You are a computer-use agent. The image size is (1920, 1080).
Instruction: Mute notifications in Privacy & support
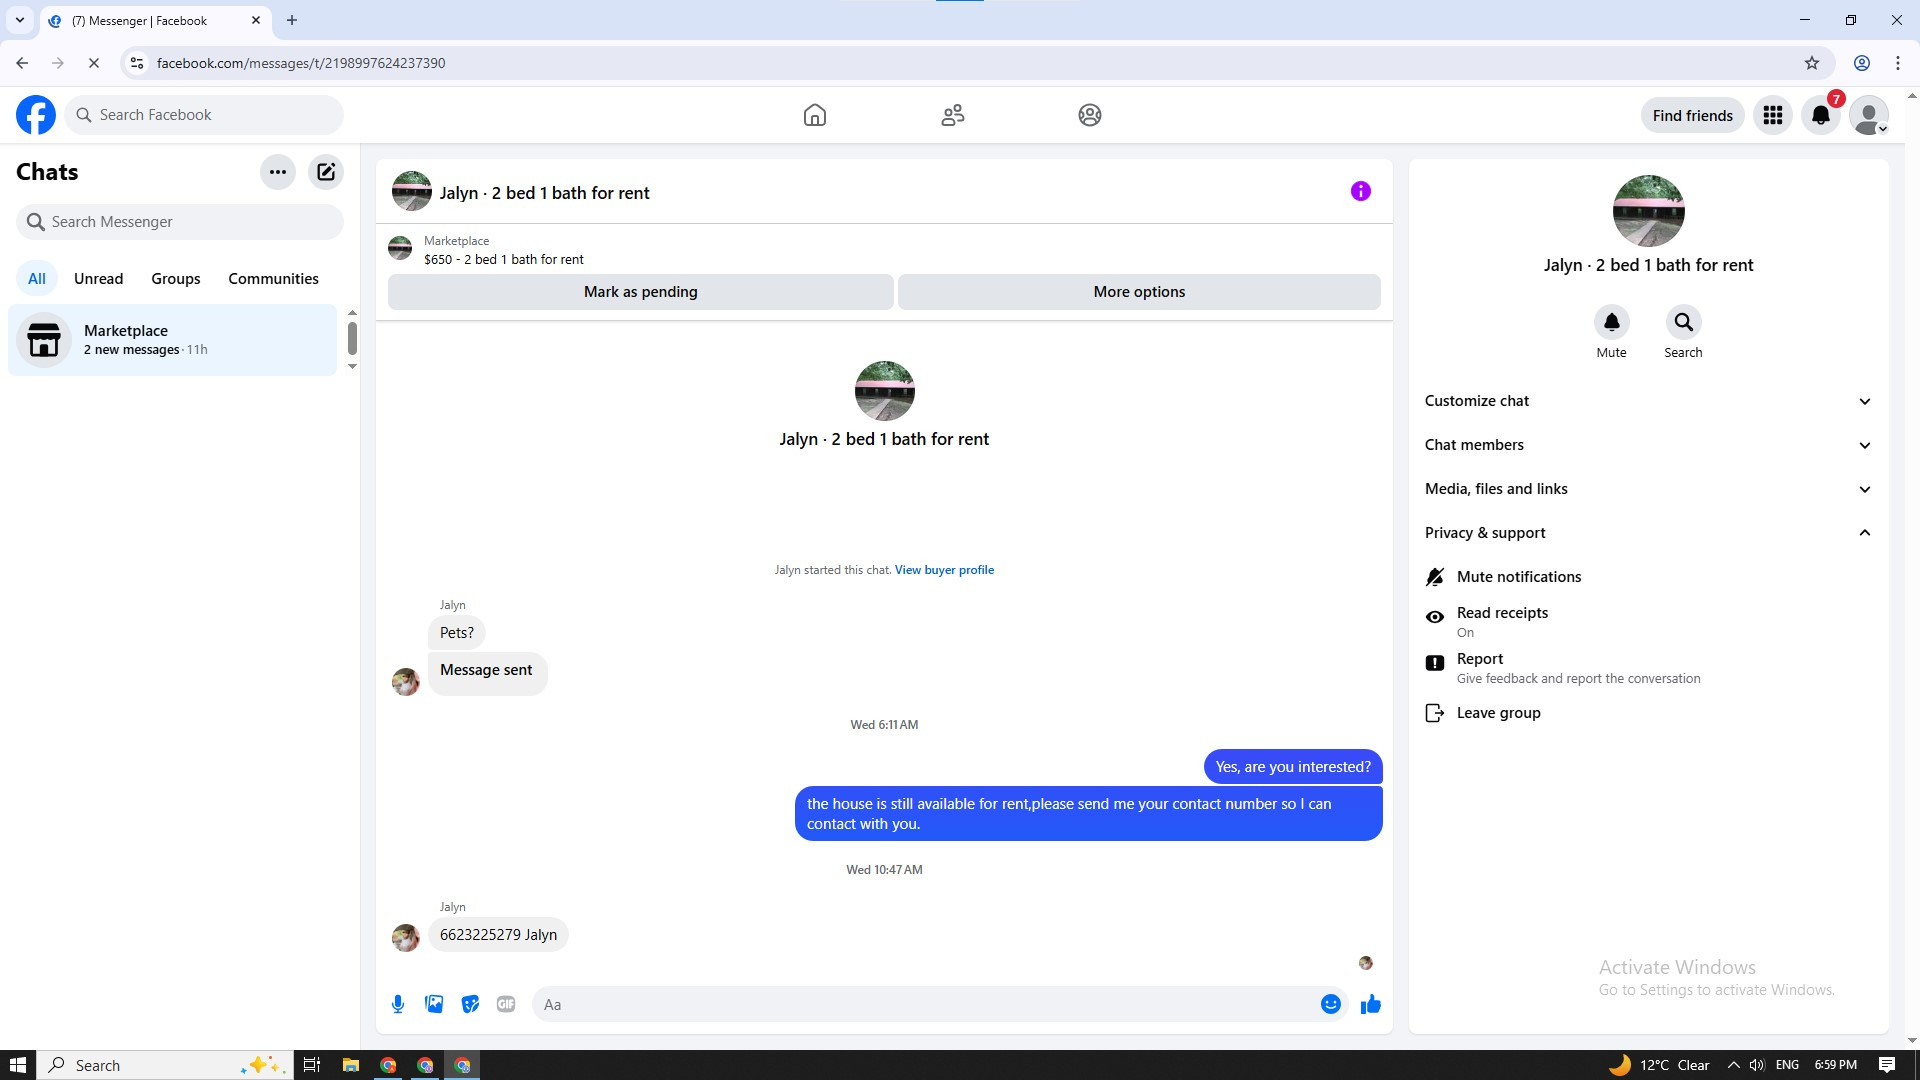[1518, 577]
